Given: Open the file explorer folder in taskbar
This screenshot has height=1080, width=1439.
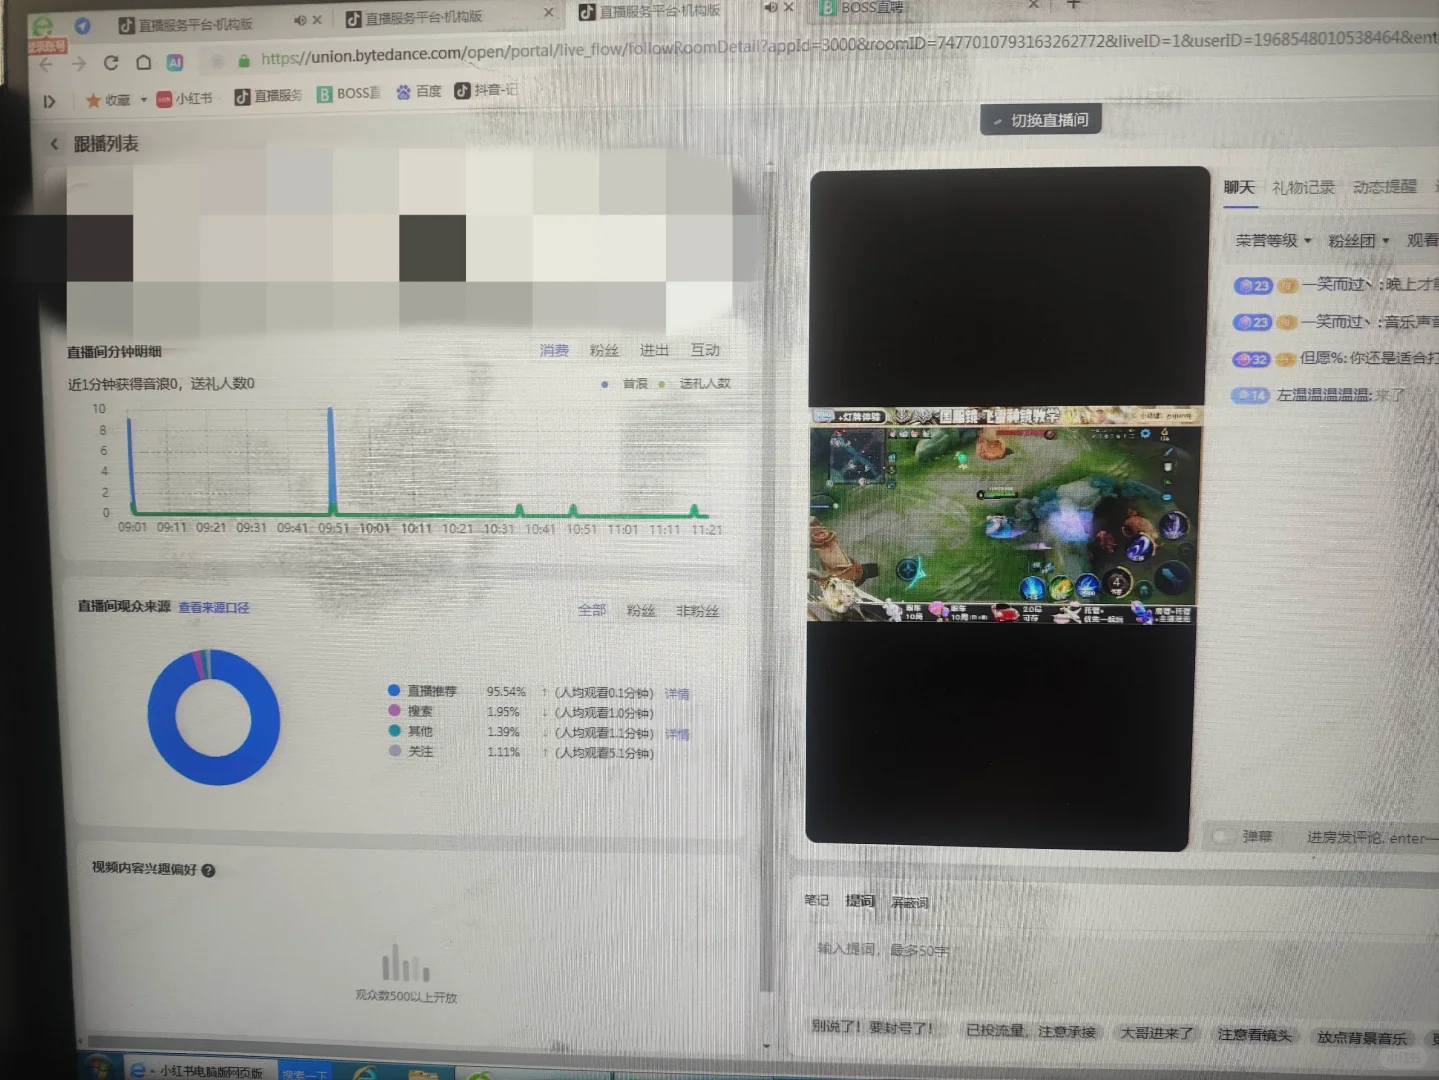Looking at the screenshot, I should click(423, 1074).
